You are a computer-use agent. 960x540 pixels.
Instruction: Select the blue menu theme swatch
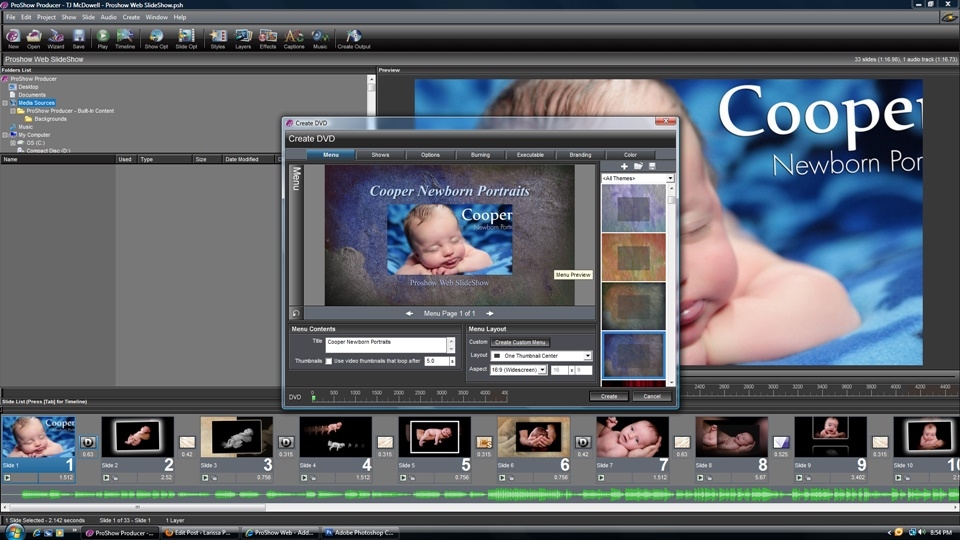pyautogui.click(x=633, y=355)
